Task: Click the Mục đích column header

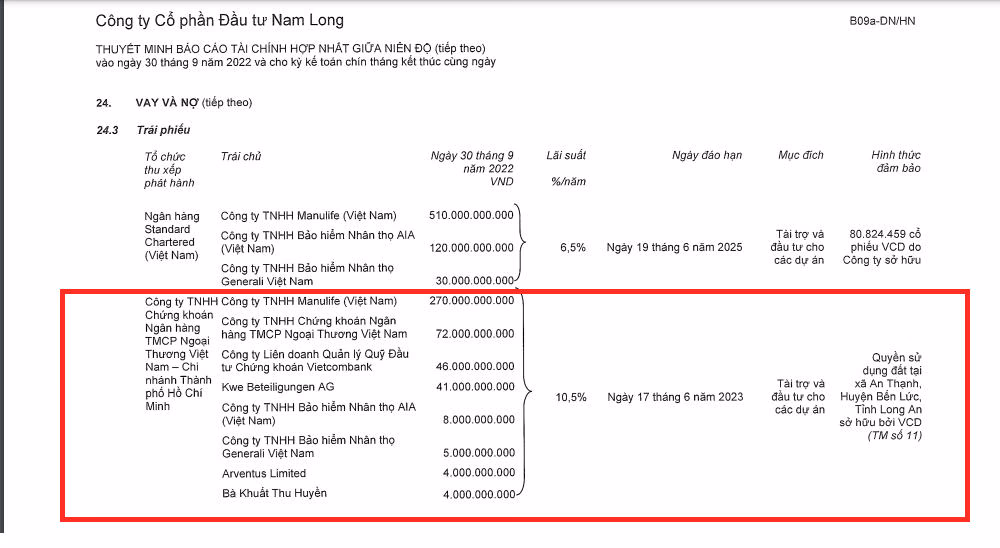Action: (800, 155)
